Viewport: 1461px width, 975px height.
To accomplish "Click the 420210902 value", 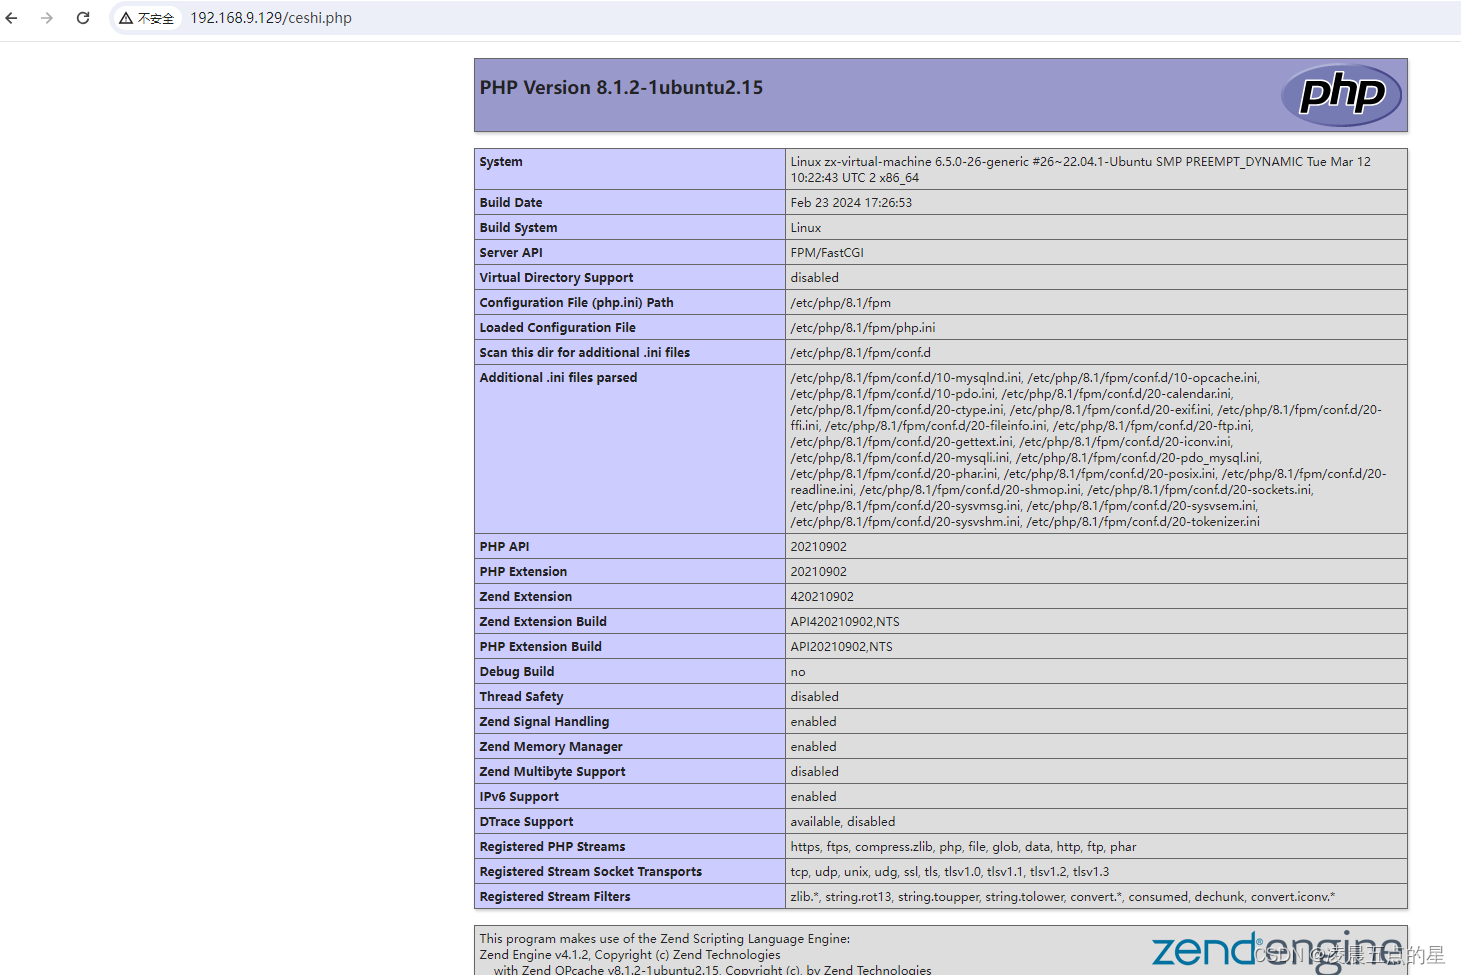I will [822, 597].
